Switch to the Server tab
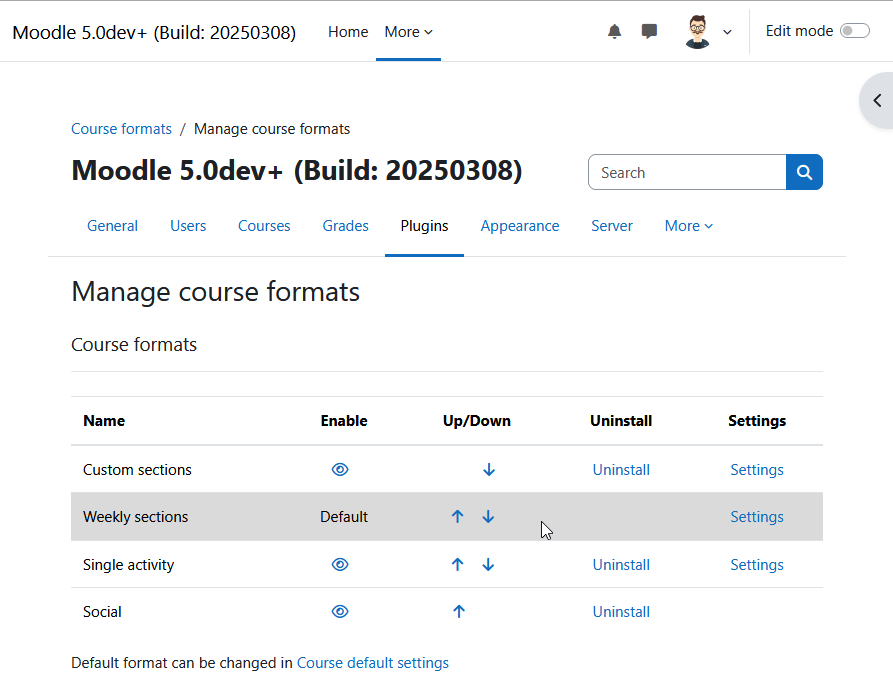 (612, 226)
